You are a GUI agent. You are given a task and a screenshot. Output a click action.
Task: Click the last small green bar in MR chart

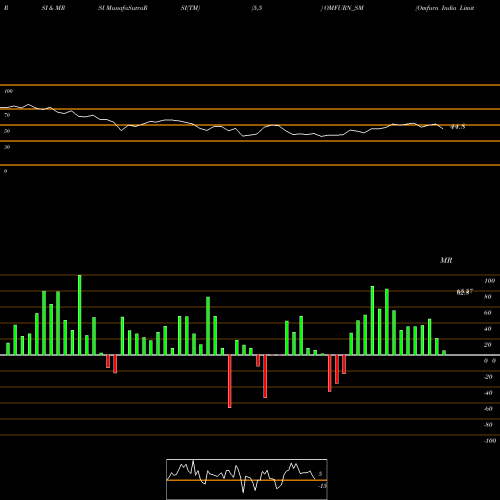pyautogui.click(x=444, y=353)
